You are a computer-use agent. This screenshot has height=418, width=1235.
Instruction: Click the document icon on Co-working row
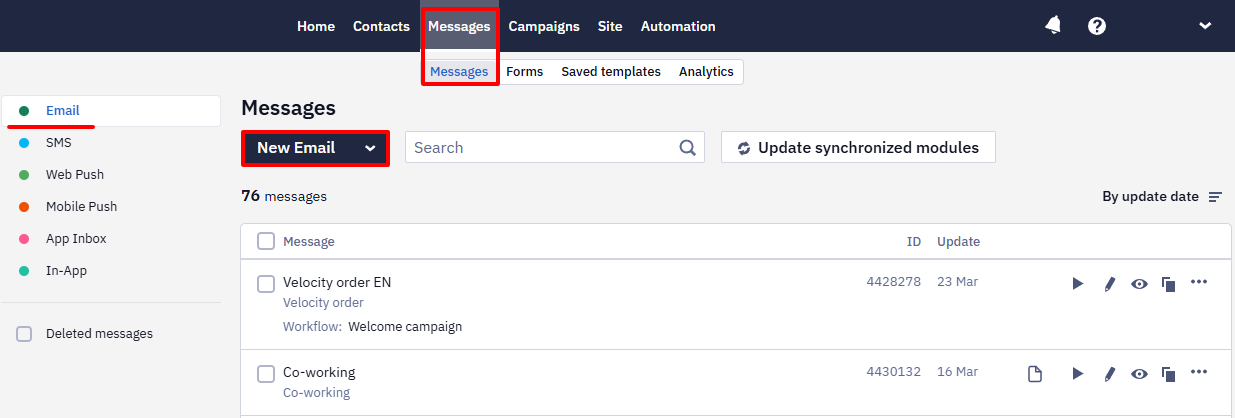click(x=1035, y=374)
